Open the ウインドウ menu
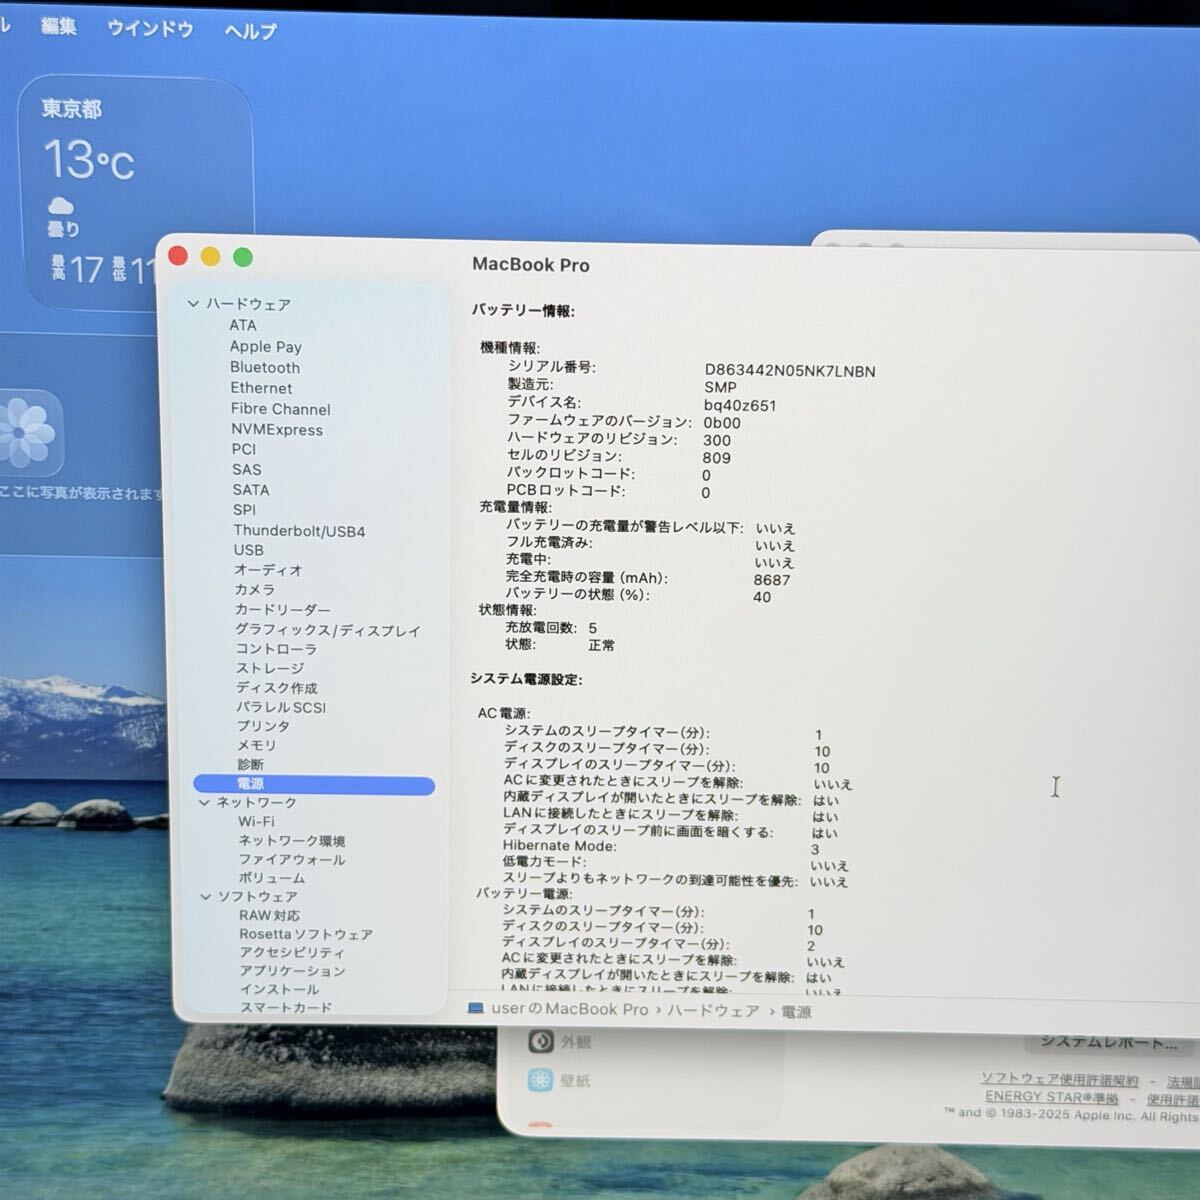Image resolution: width=1200 pixels, height=1200 pixels. (x=150, y=29)
